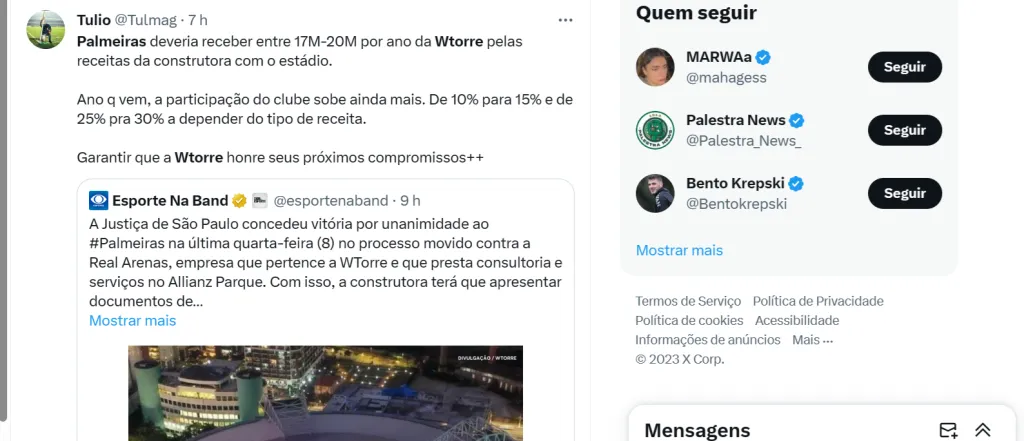Click Palestra News profile logo
The height and width of the screenshot is (441, 1024).
[x=655, y=130]
